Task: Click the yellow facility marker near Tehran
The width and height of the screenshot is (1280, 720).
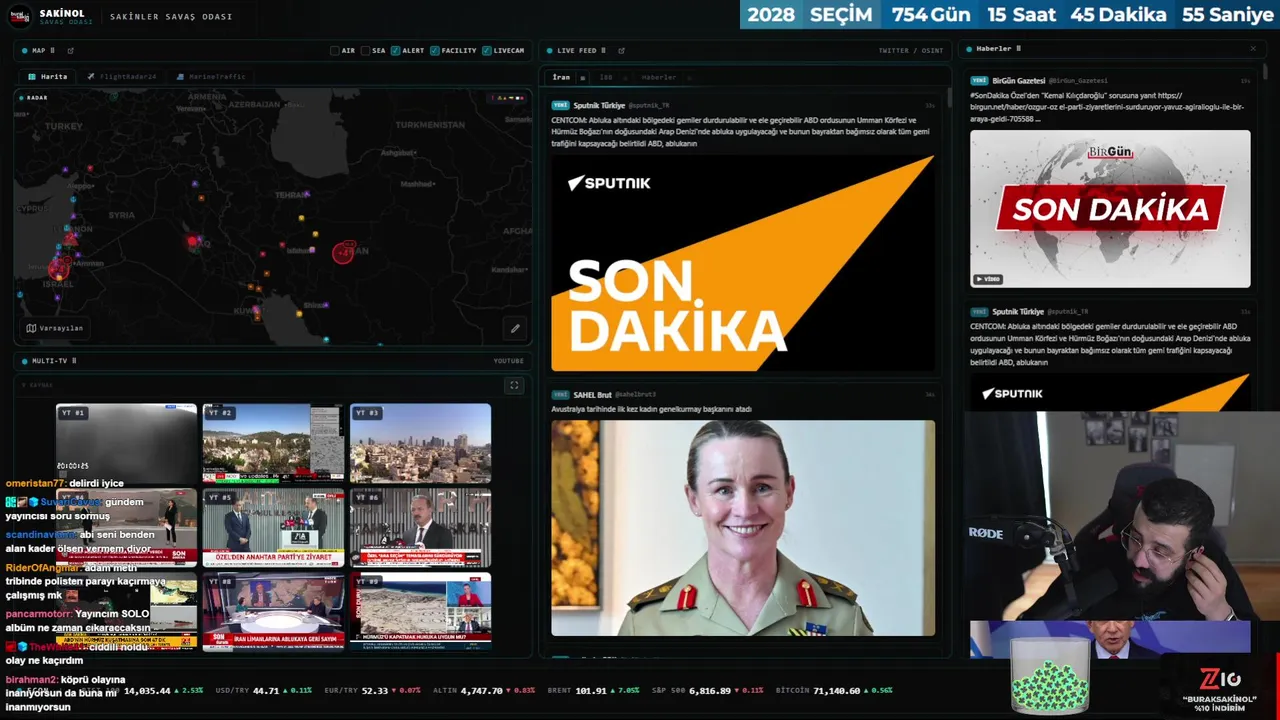Action: [x=301, y=217]
